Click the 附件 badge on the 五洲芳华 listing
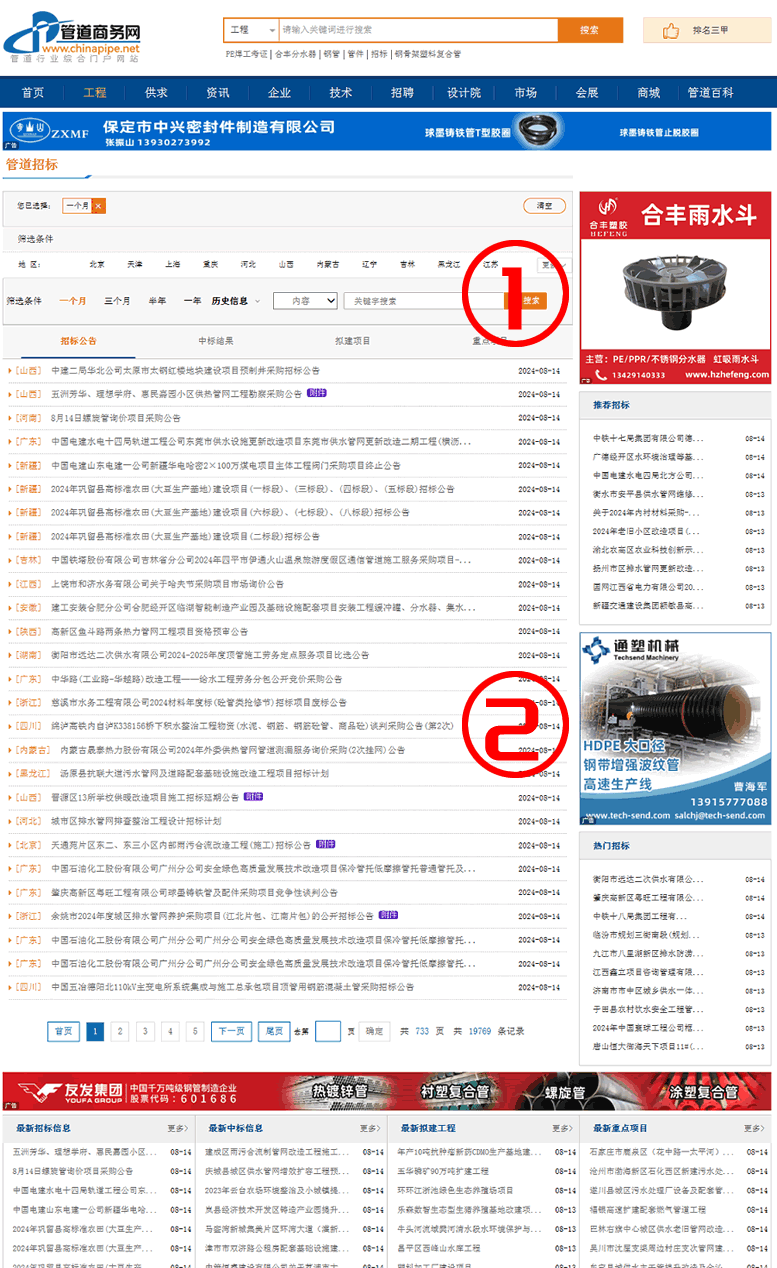This screenshot has width=777, height=1268. pos(316,393)
